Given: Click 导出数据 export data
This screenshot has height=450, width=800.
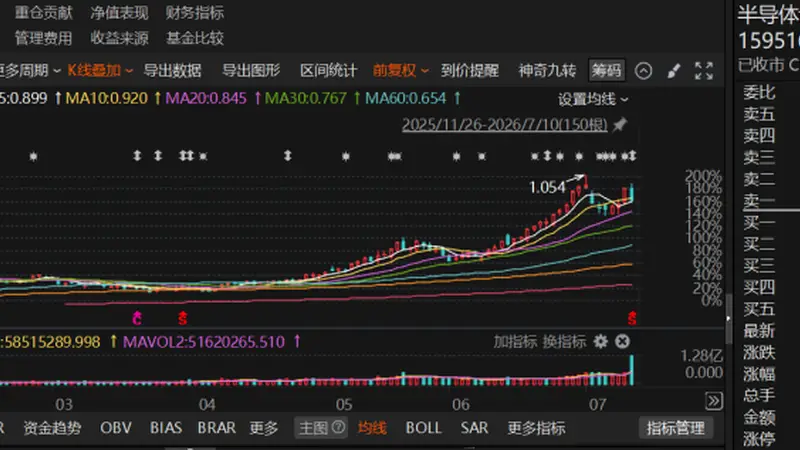Looking at the screenshot, I should pyautogui.click(x=172, y=70).
